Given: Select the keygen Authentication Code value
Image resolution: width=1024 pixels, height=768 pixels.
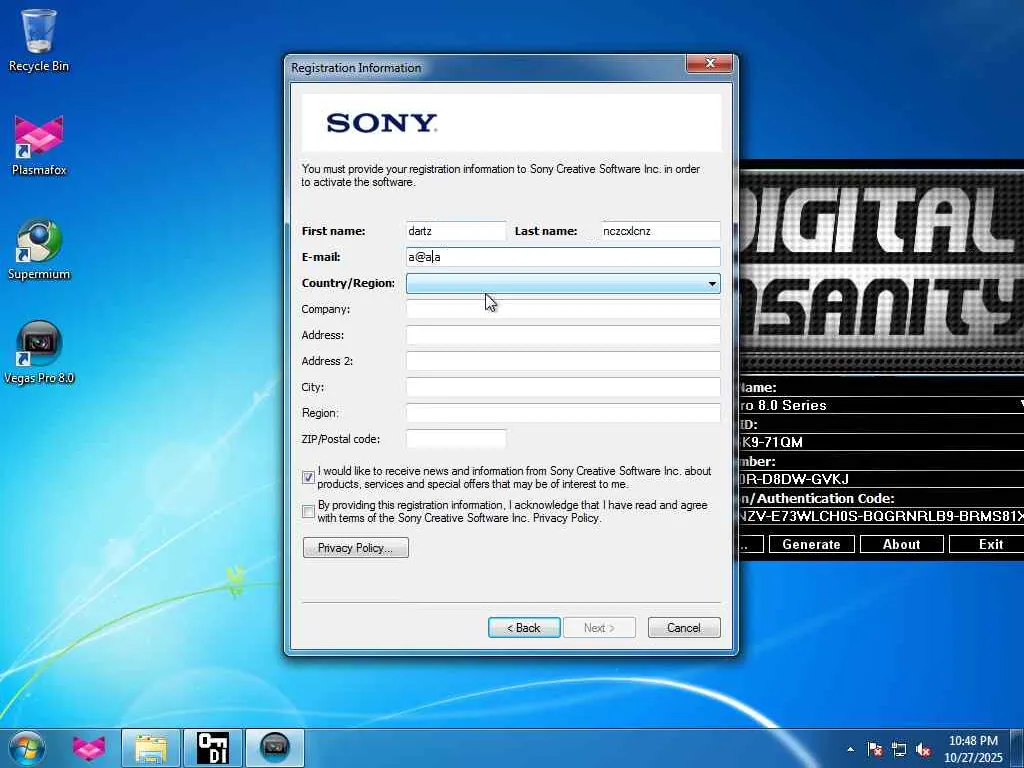Looking at the screenshot, I should tap(882, 516).
